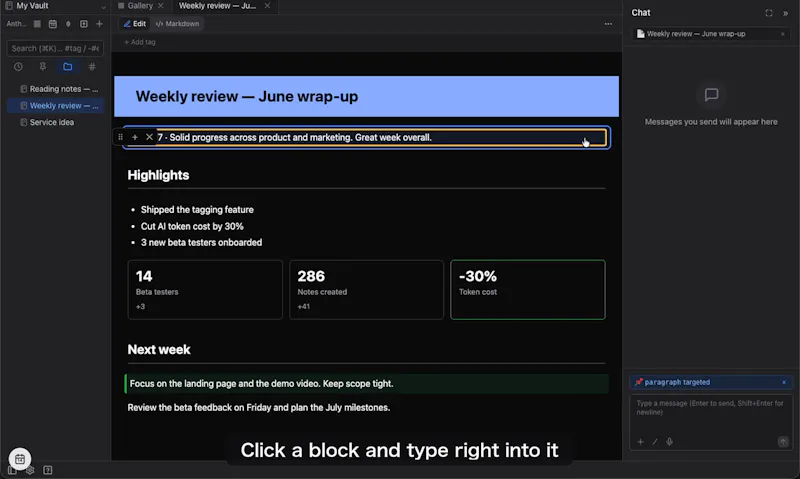Click the chat slash command icon
800x479 pixels.
[x=655, y=442]
